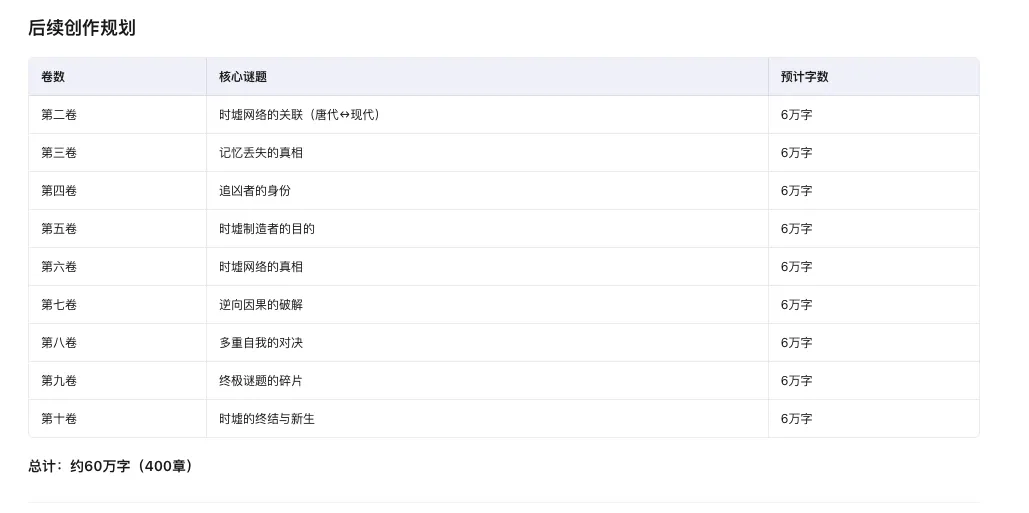Screen dimensions: 1029x513
Task: Click the 卷数 column header
Action: pyautogui.click(x=53, y=77)
